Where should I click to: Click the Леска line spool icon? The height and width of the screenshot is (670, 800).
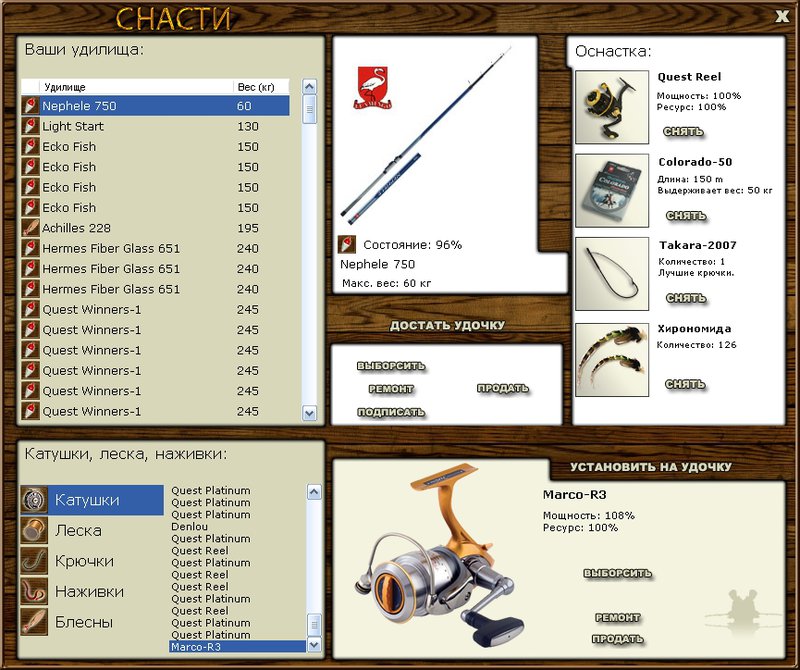(34, 530)
